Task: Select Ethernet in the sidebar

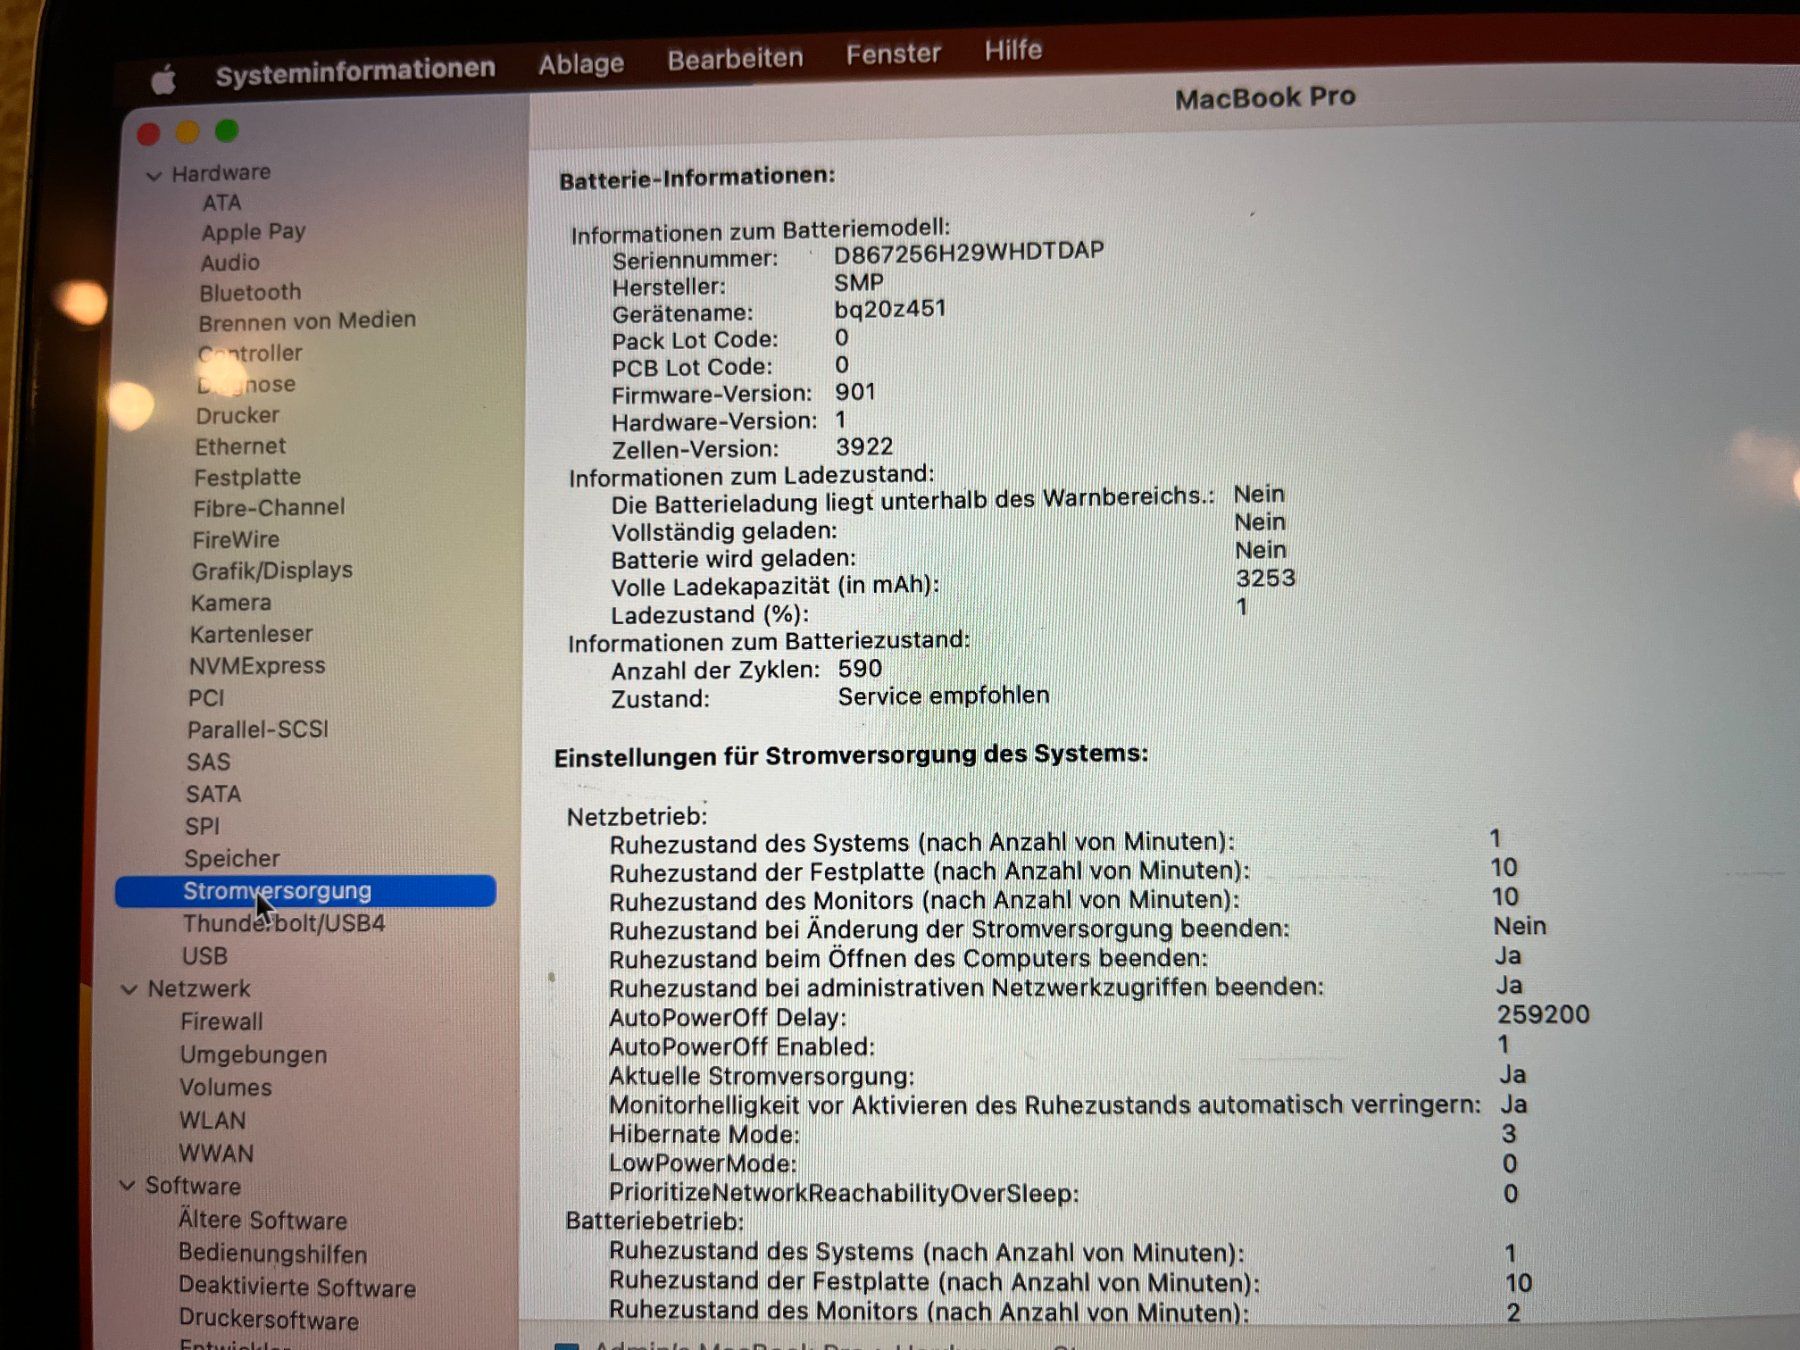Action: pyautogui.click(x=240, y=446)
